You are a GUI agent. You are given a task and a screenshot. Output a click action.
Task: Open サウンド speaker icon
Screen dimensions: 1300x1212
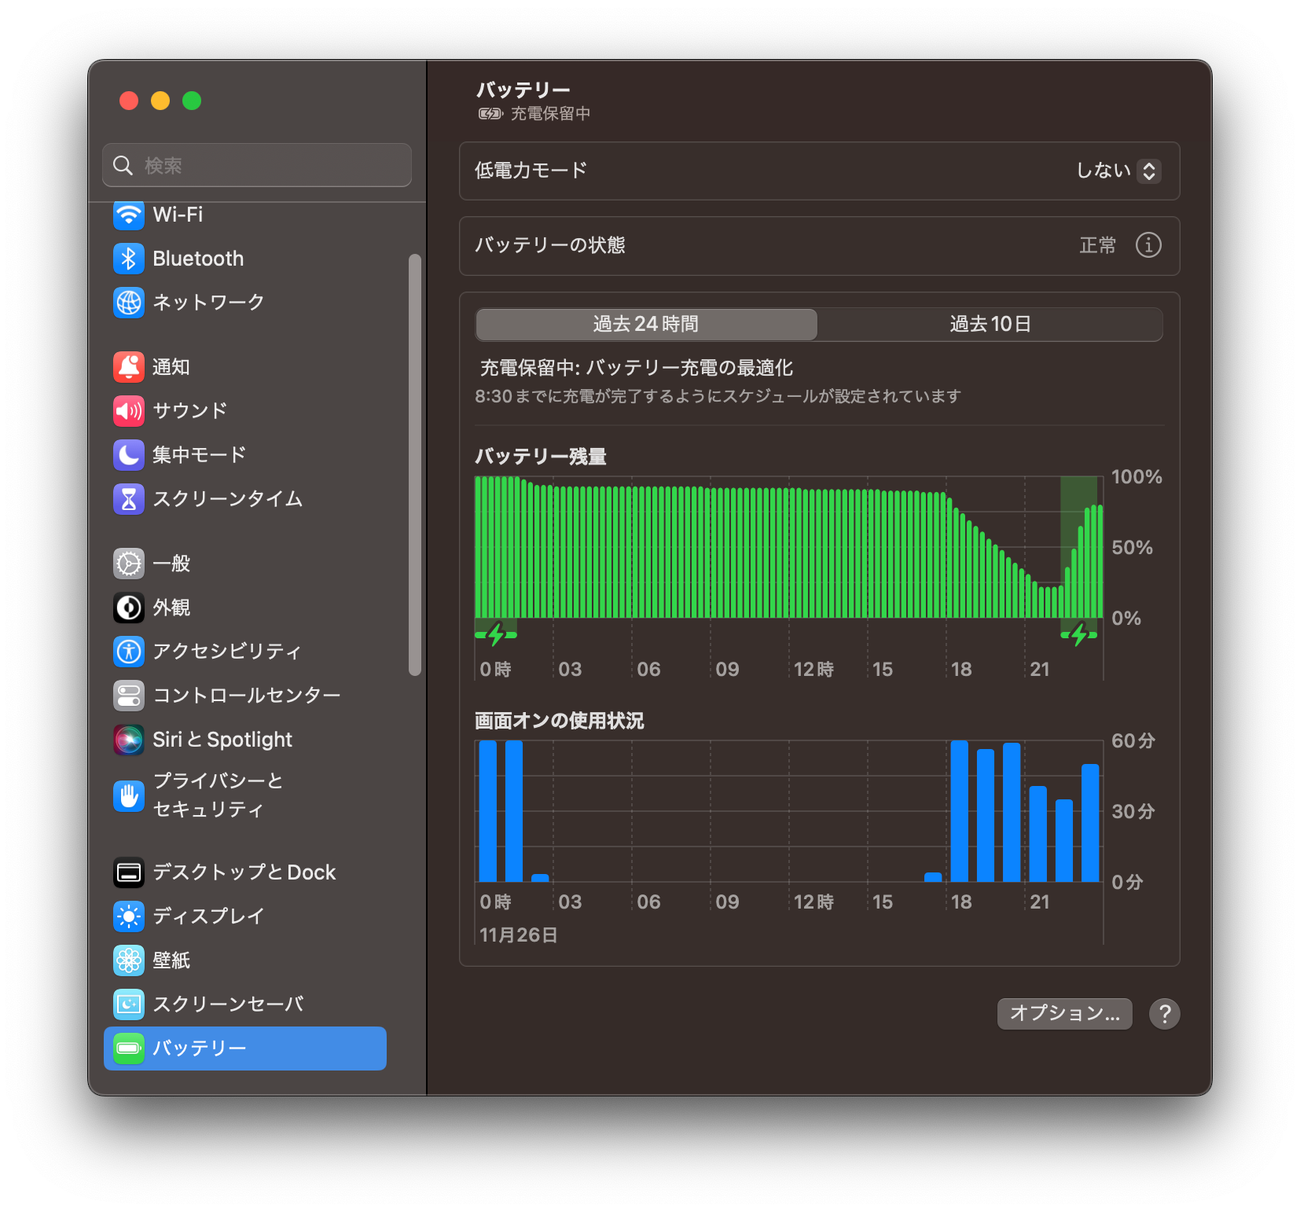point(129,411)
